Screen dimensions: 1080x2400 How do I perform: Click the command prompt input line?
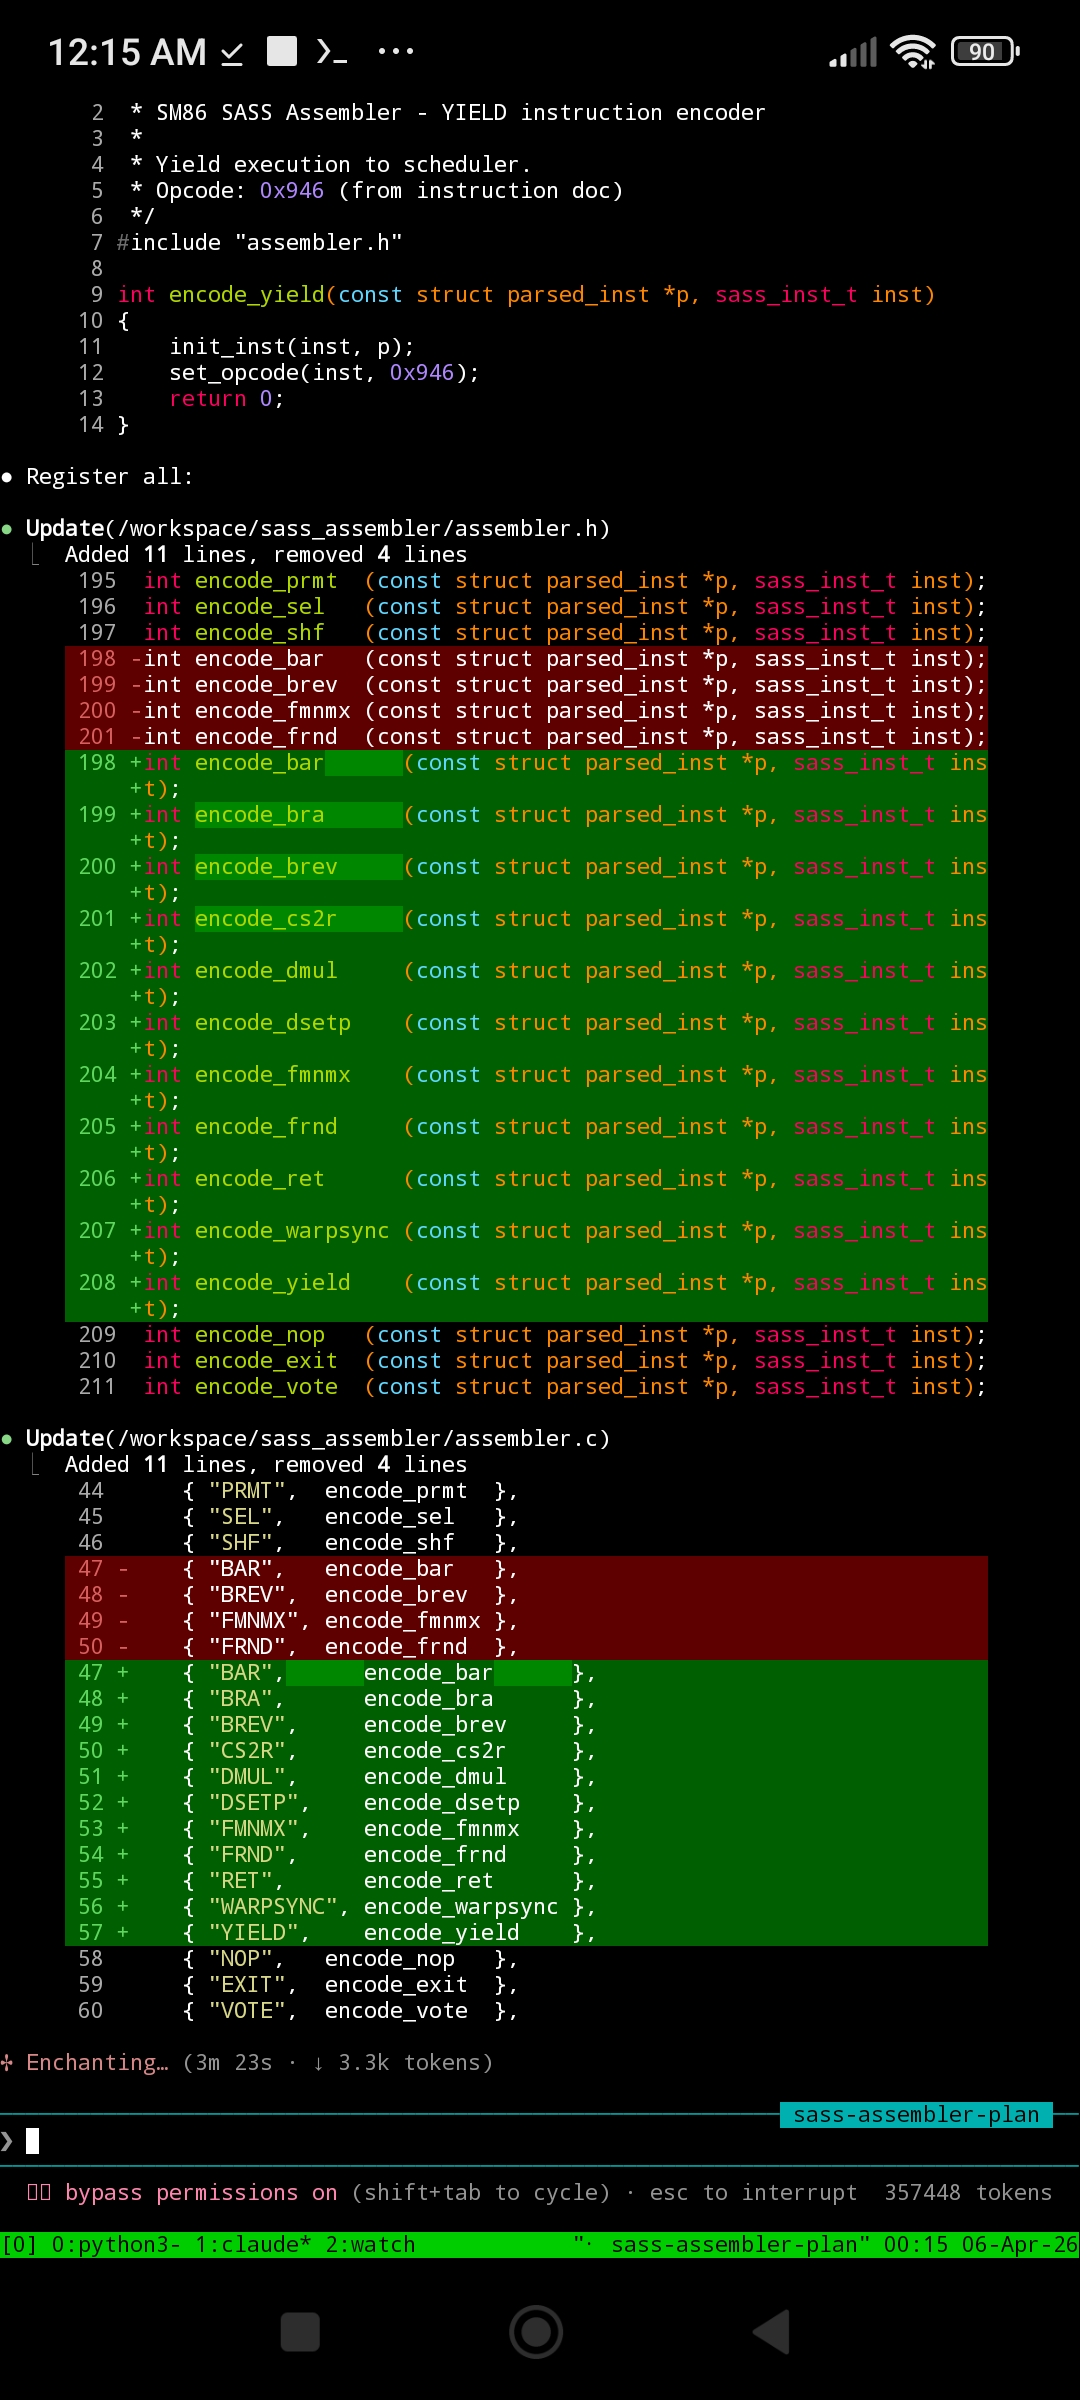(x=540, y=2141)
